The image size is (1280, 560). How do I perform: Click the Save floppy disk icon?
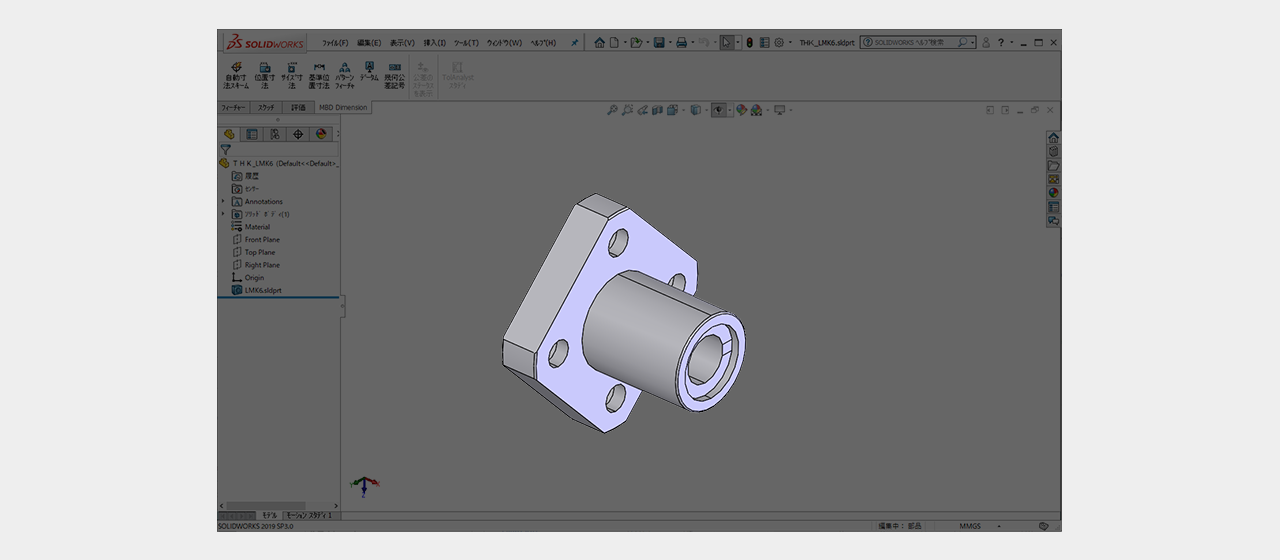(659, 43)
